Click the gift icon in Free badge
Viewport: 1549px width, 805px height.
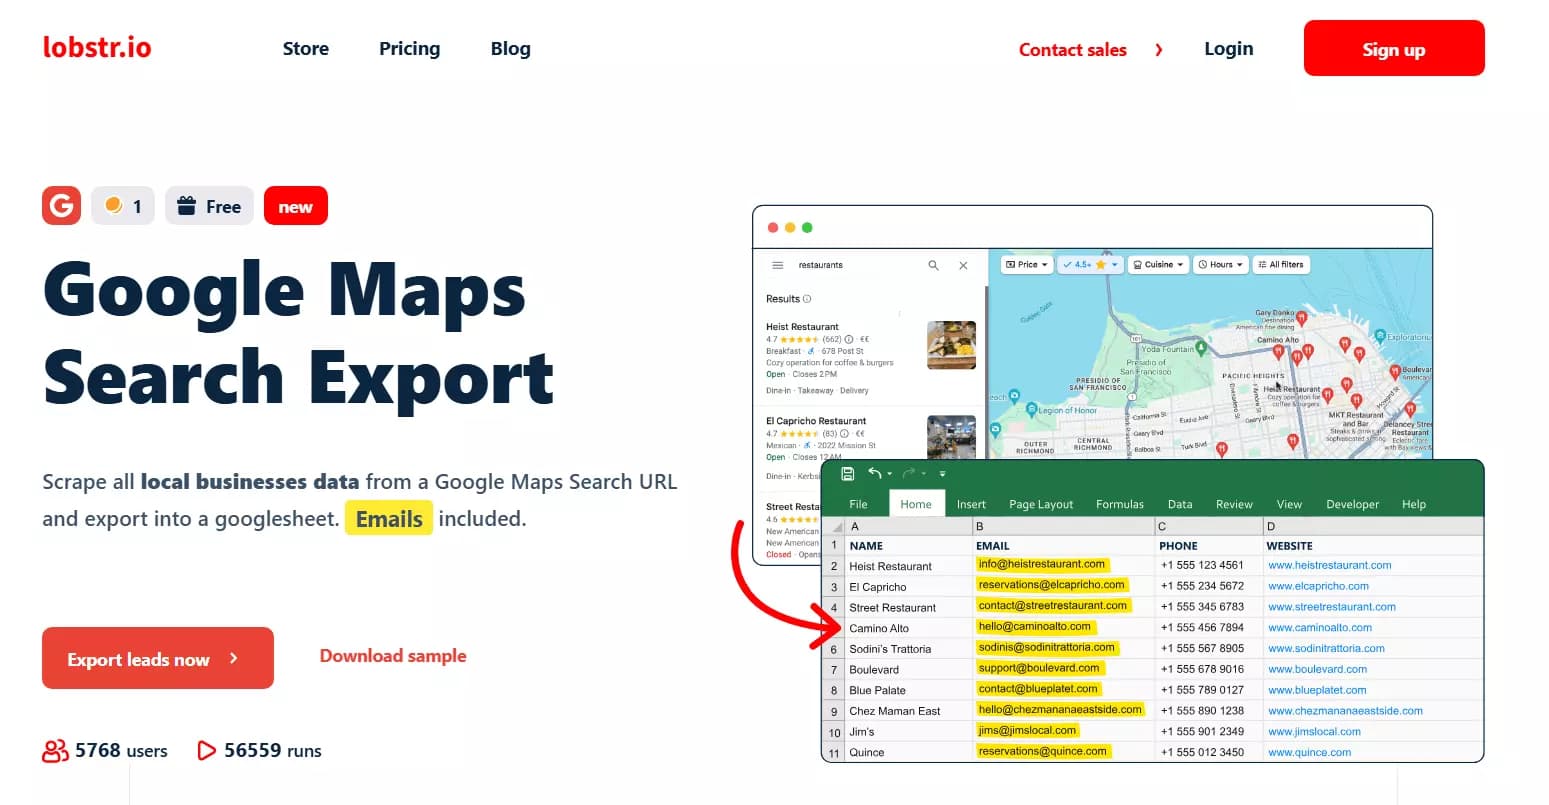[186, 206]
